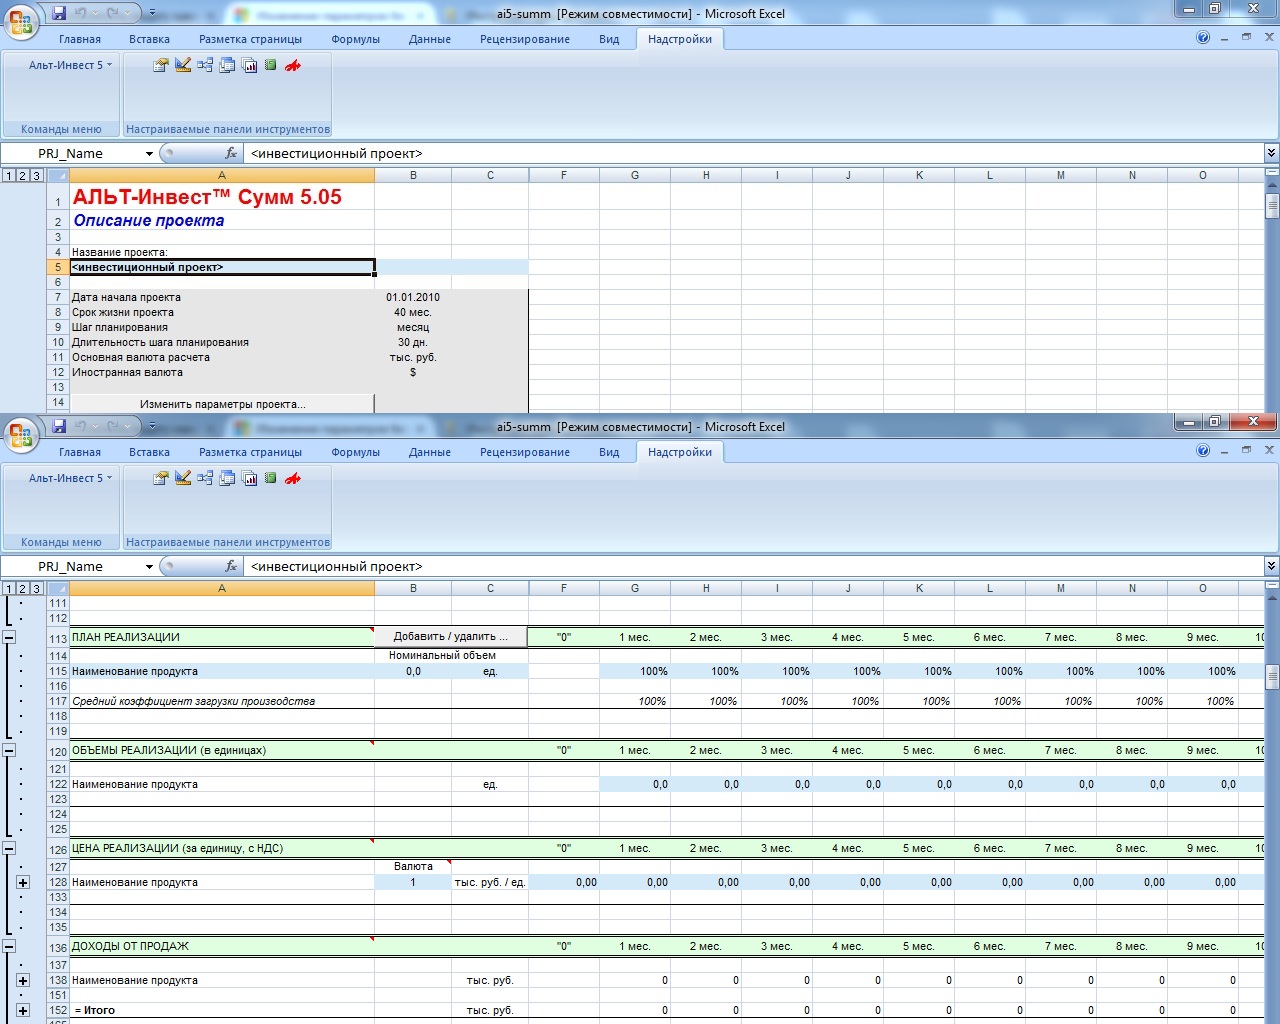Open Главная tab in upper window
This screenshot has height=1024, width=1280.
(x=80, y=39)
